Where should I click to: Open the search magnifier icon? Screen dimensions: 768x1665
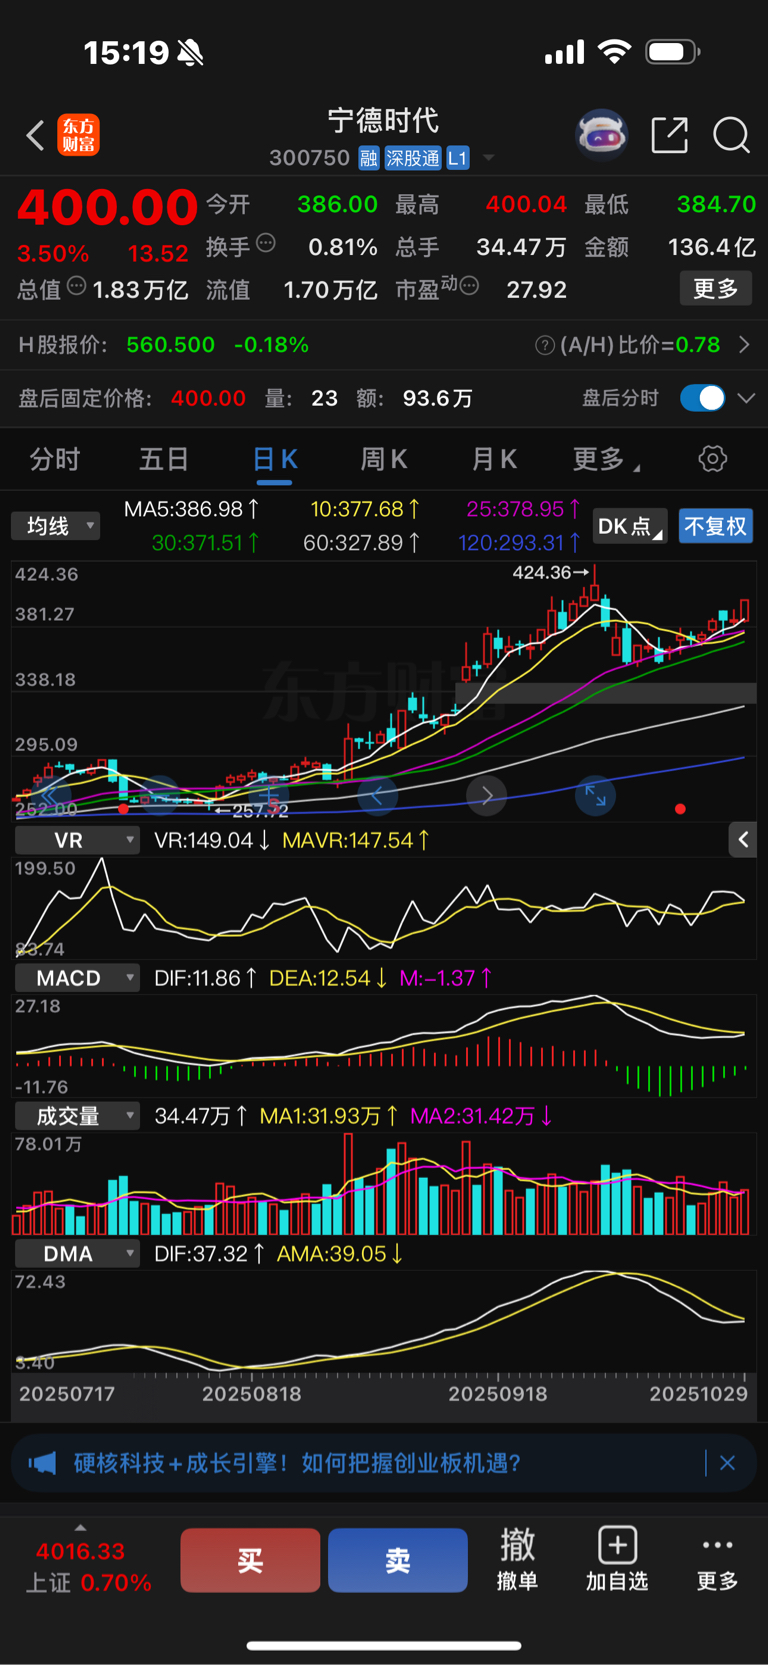pyautogui.click(x=731, y=135)
